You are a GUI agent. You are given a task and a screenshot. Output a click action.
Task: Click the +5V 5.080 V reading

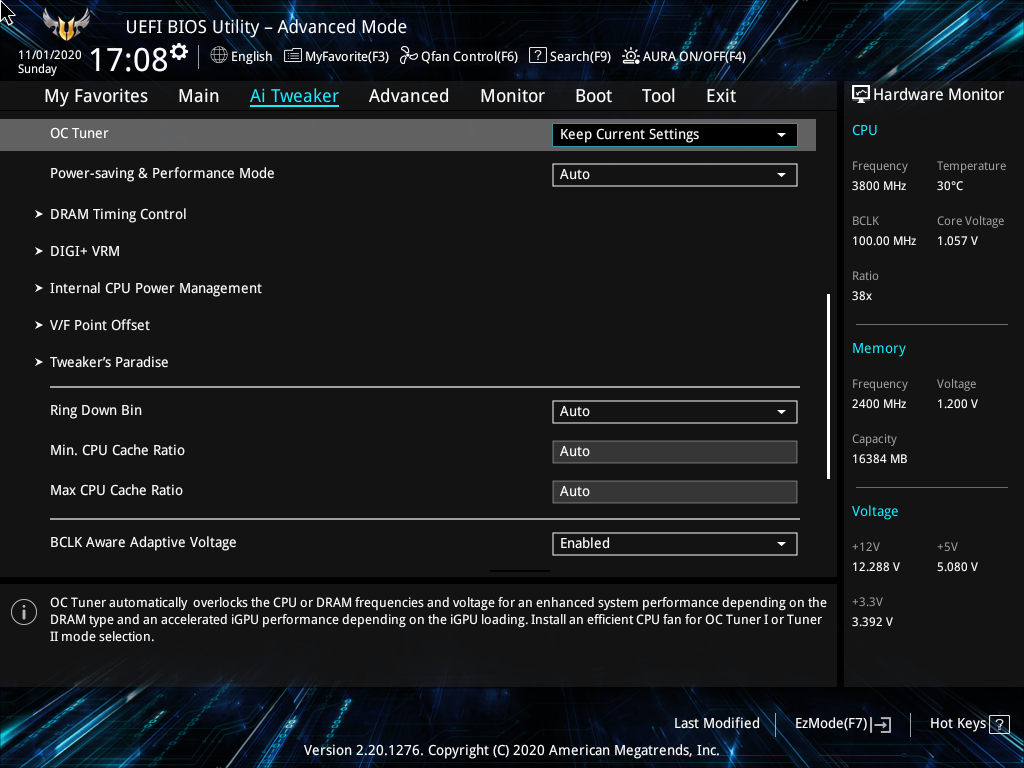coord(957,567)
